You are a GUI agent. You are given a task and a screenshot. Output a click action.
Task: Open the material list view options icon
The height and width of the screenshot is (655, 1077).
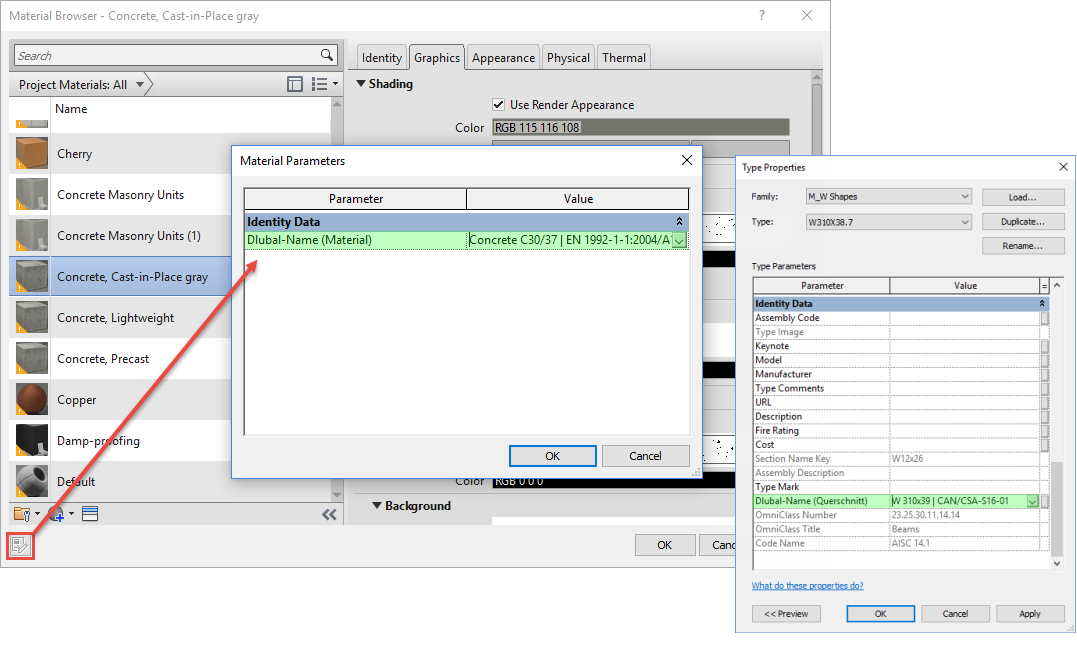coord(324,84)
